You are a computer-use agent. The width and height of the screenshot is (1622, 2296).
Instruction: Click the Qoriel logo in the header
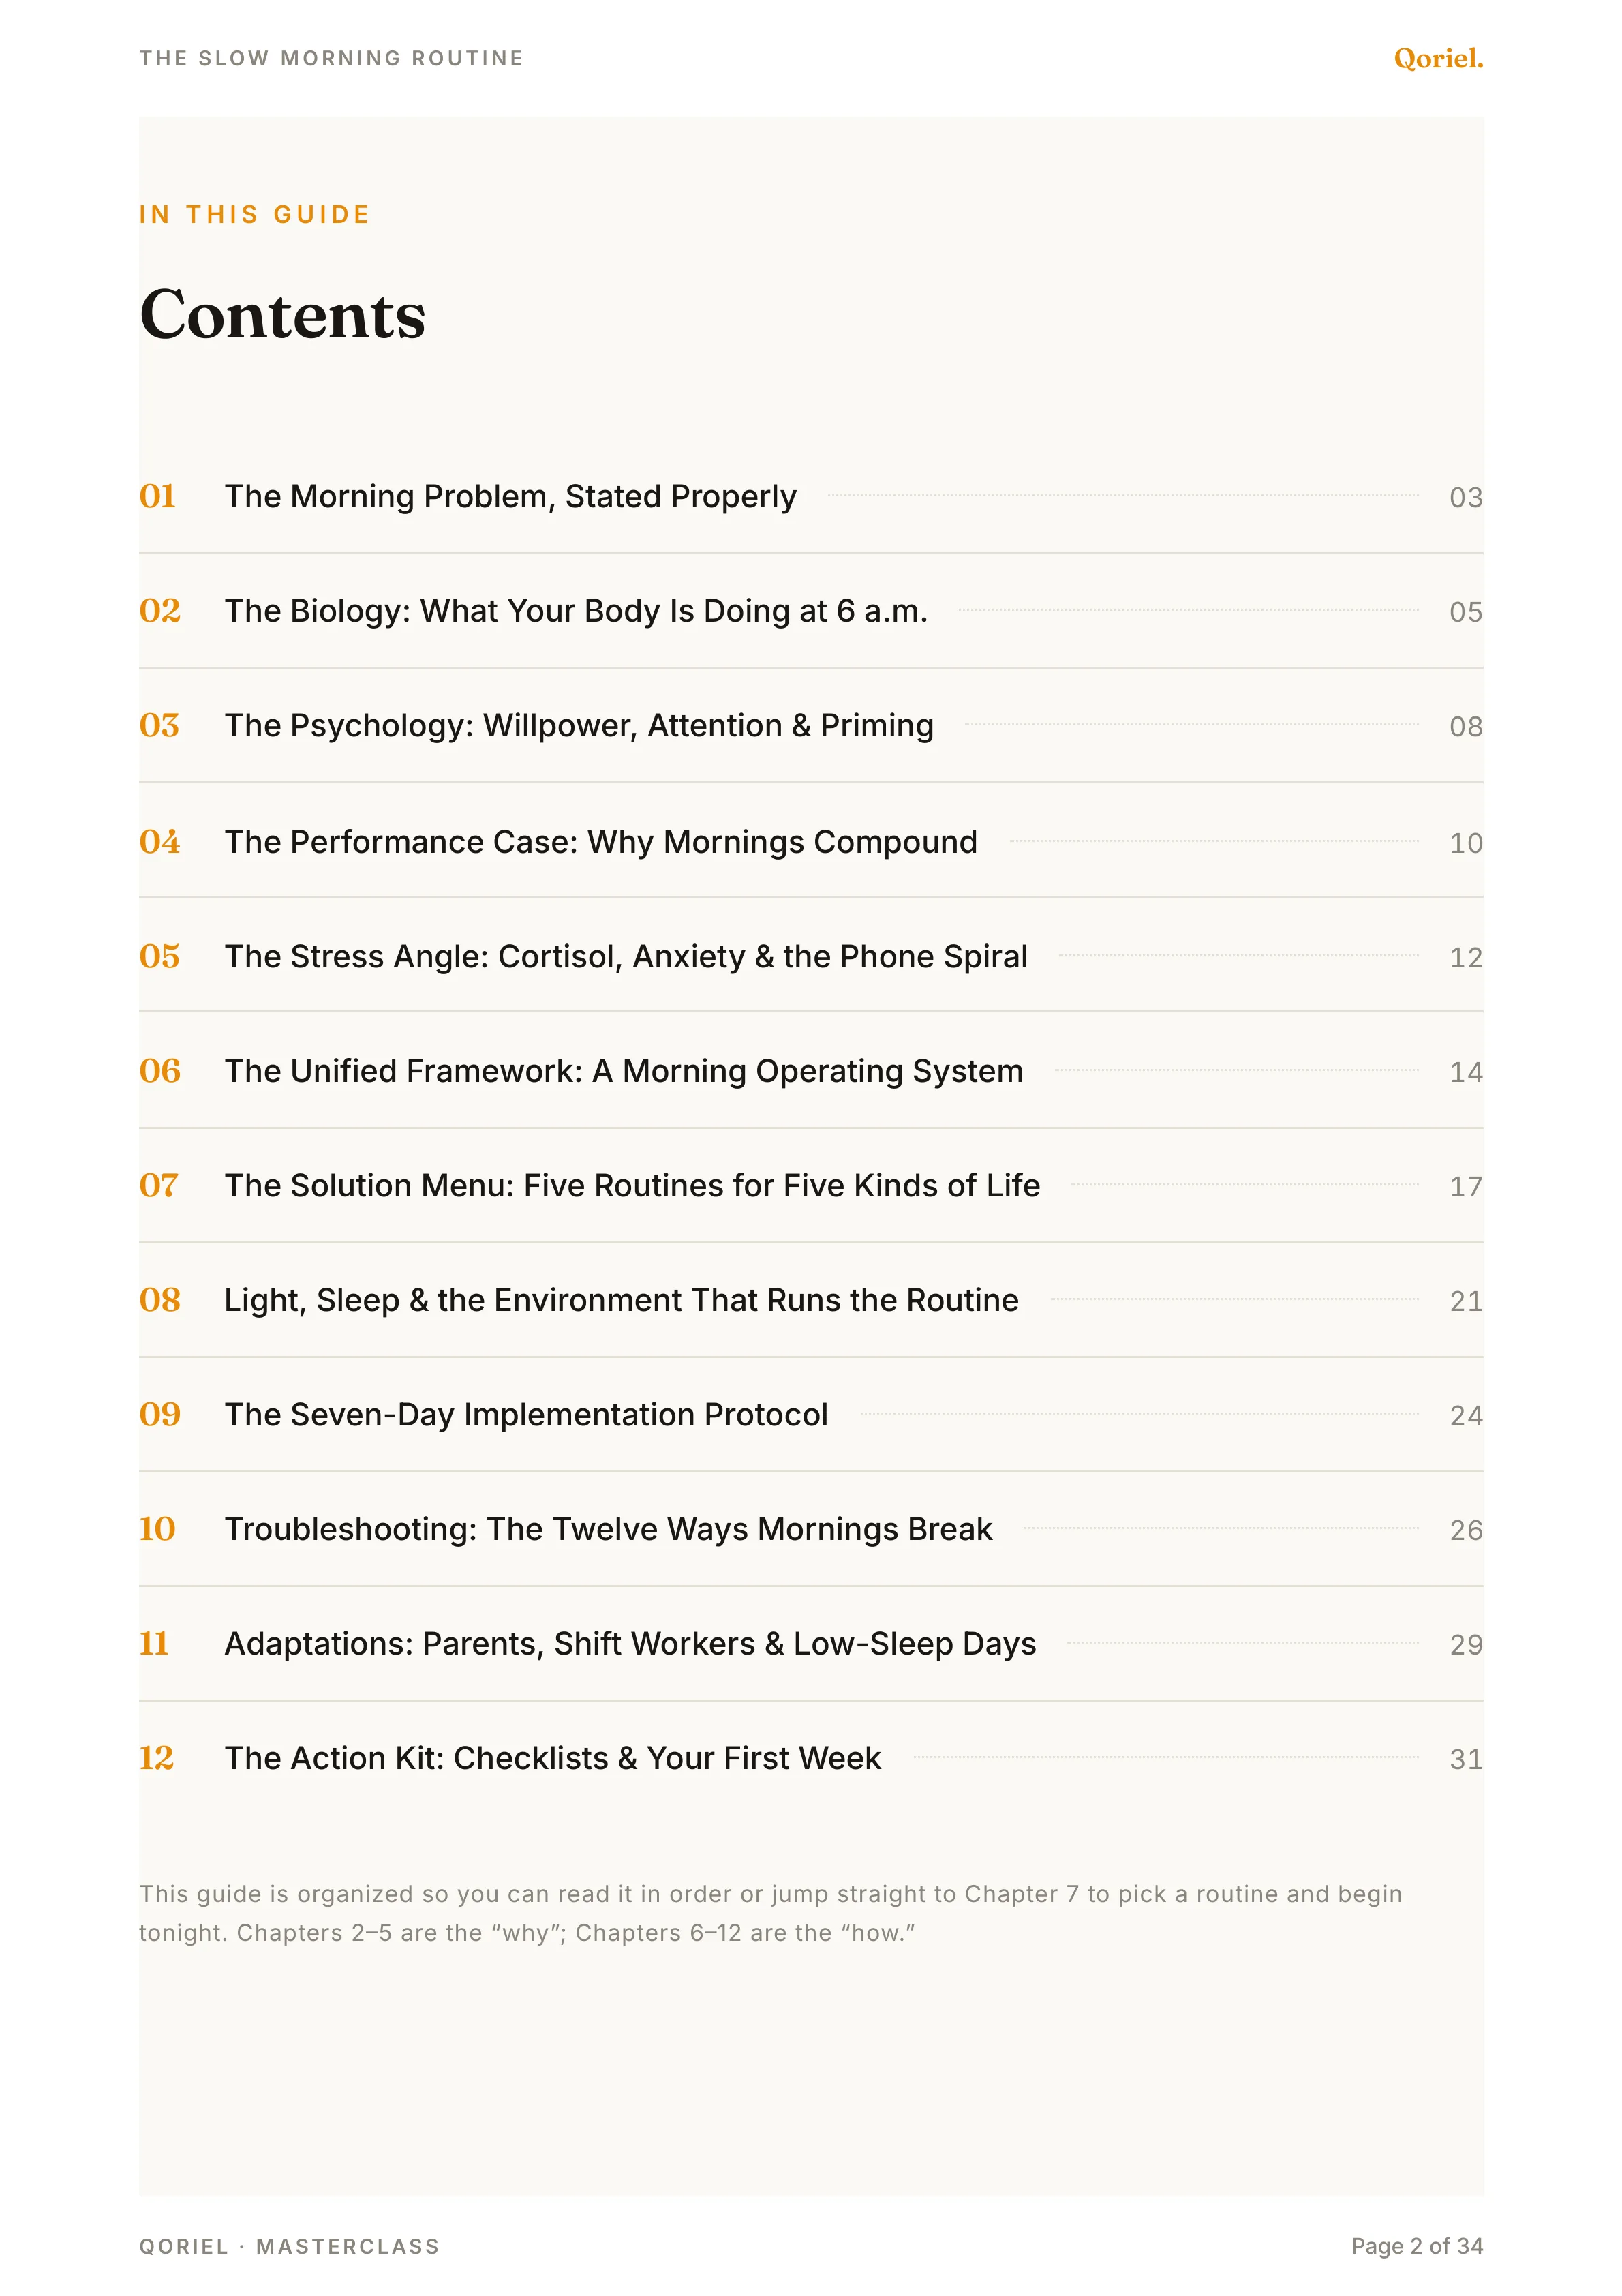tap(1438, 58)
